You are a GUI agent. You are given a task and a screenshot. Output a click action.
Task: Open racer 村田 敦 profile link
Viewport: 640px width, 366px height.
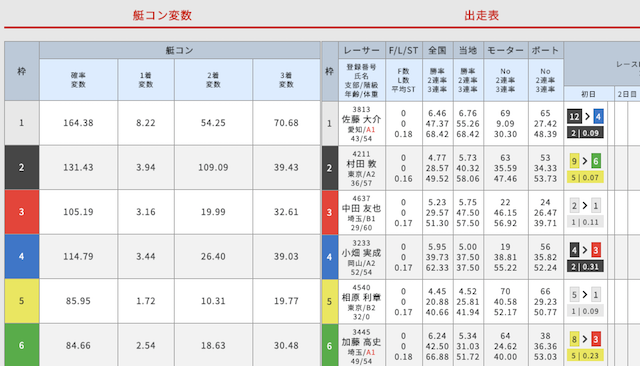point(361,164)
